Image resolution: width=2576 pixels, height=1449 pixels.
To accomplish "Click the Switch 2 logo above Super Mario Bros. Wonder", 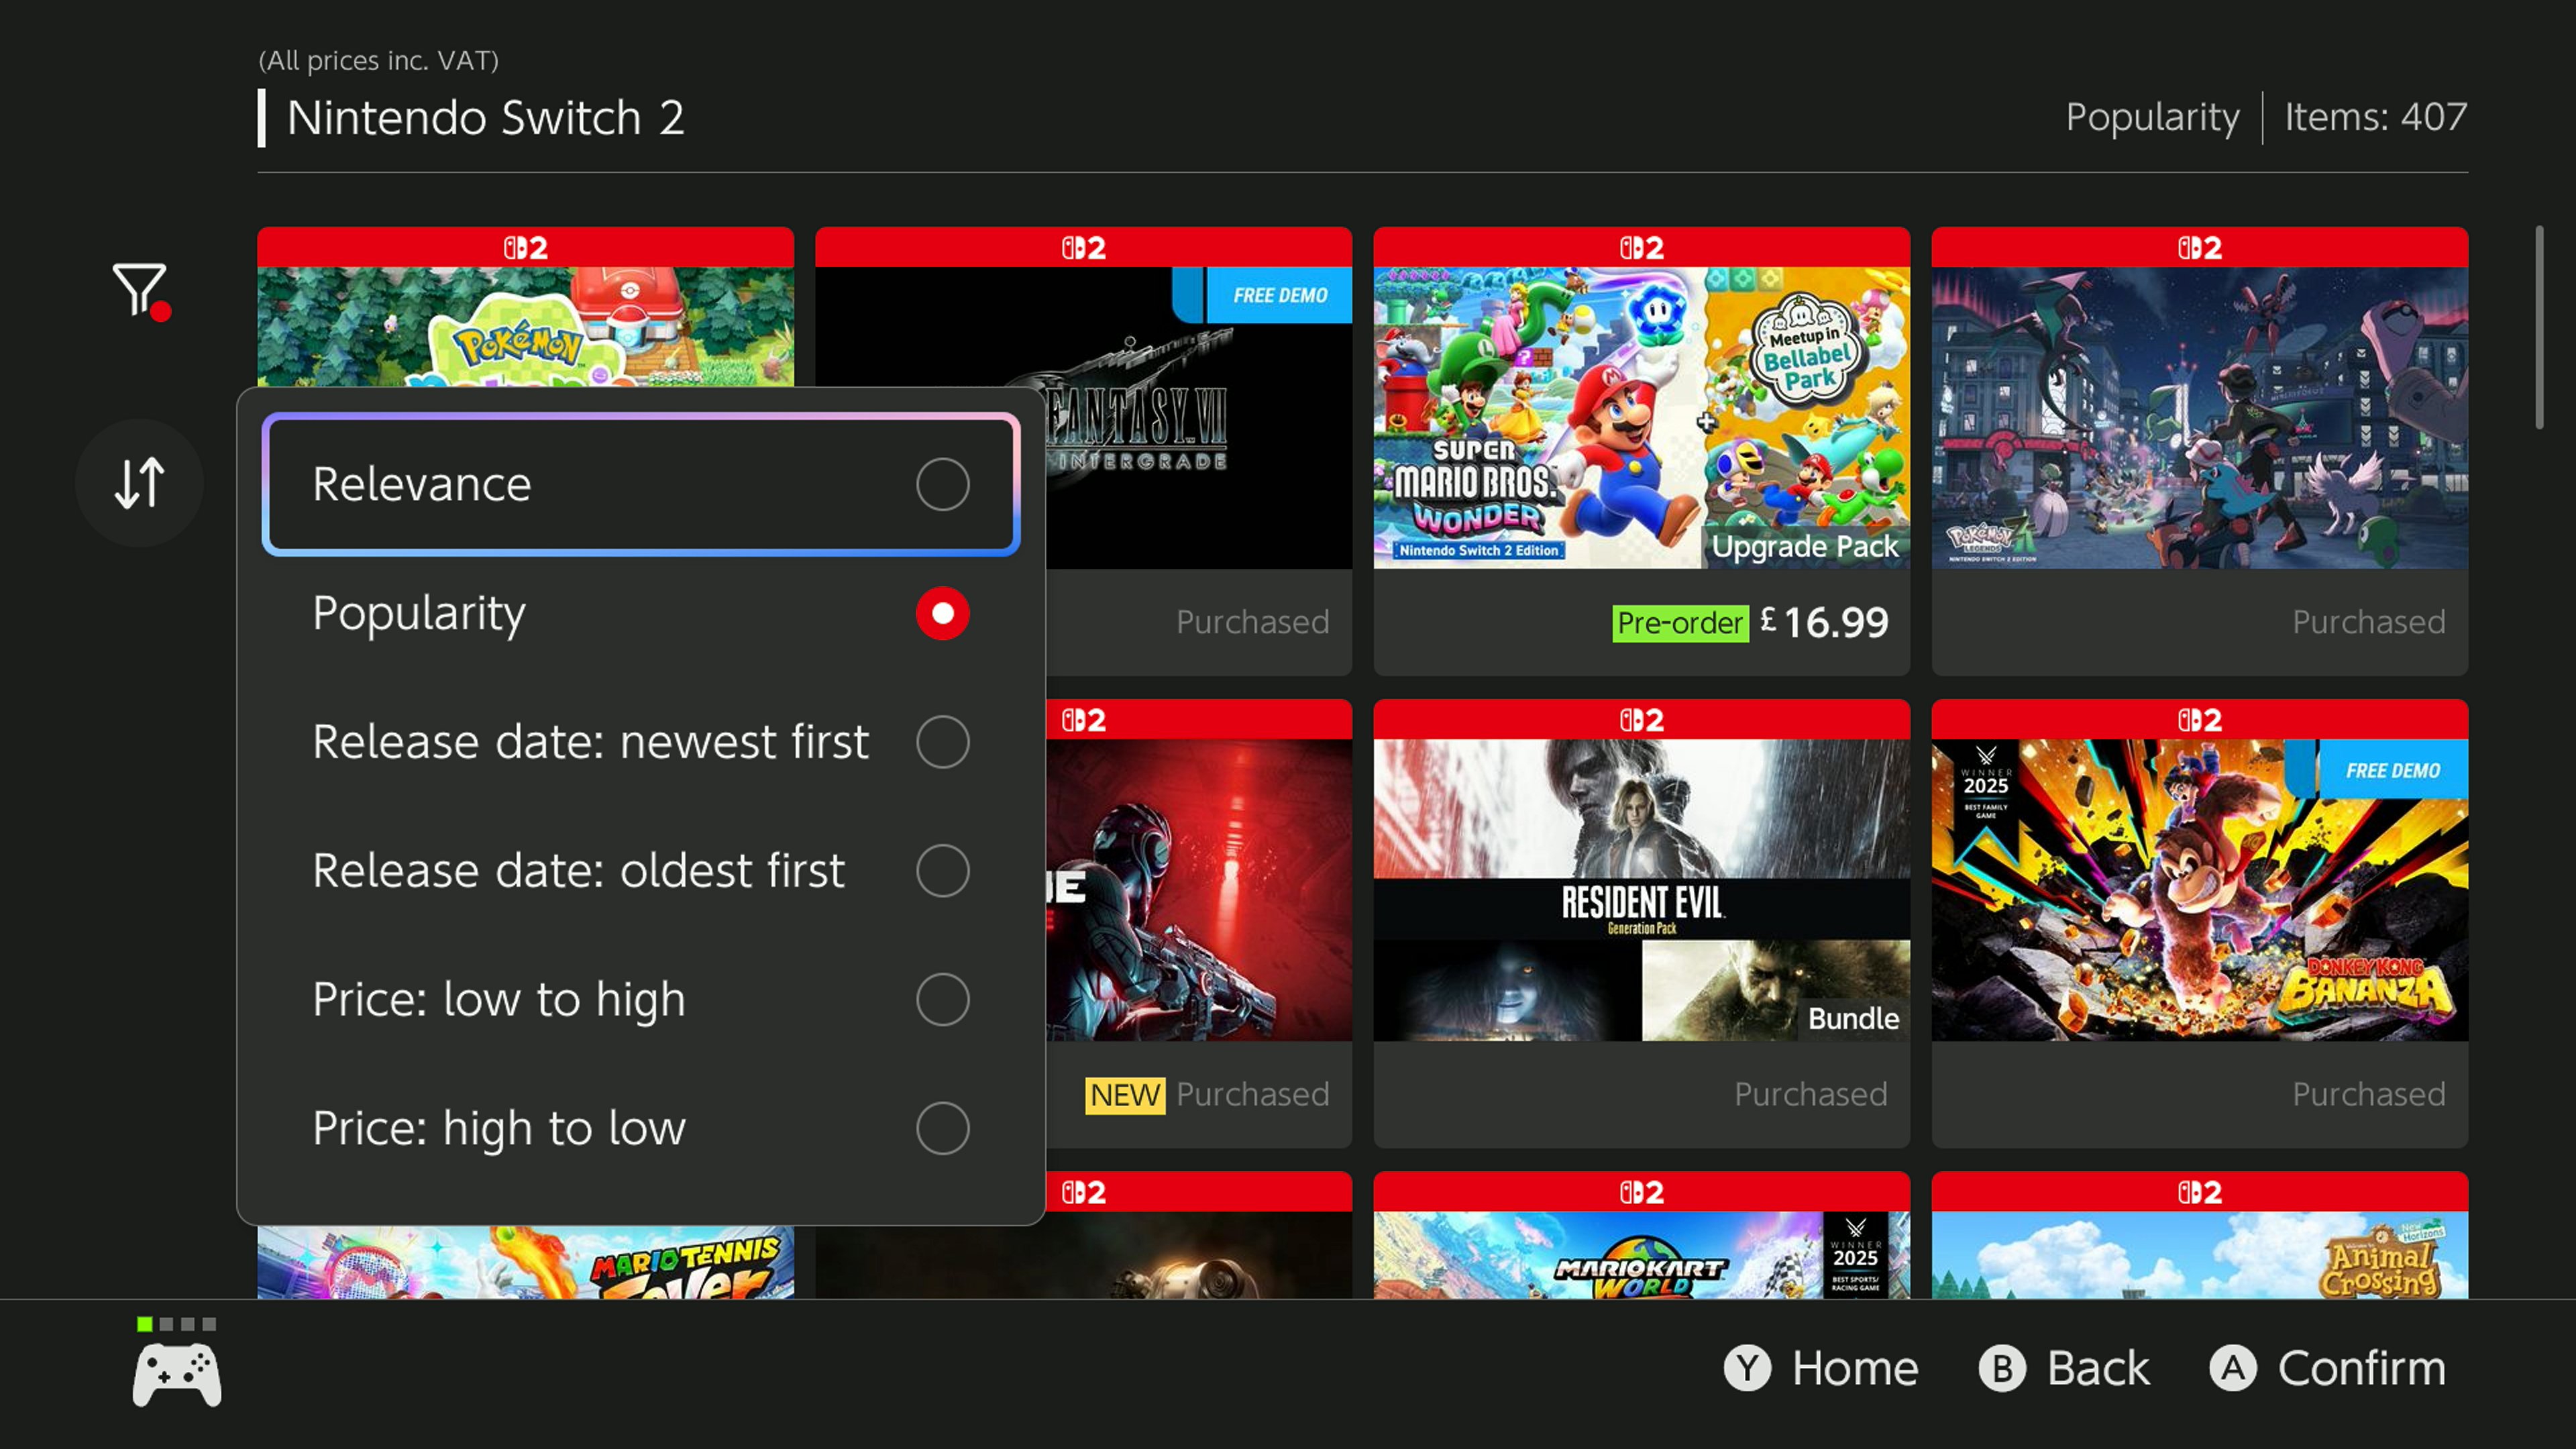I will pos(1641,247).
